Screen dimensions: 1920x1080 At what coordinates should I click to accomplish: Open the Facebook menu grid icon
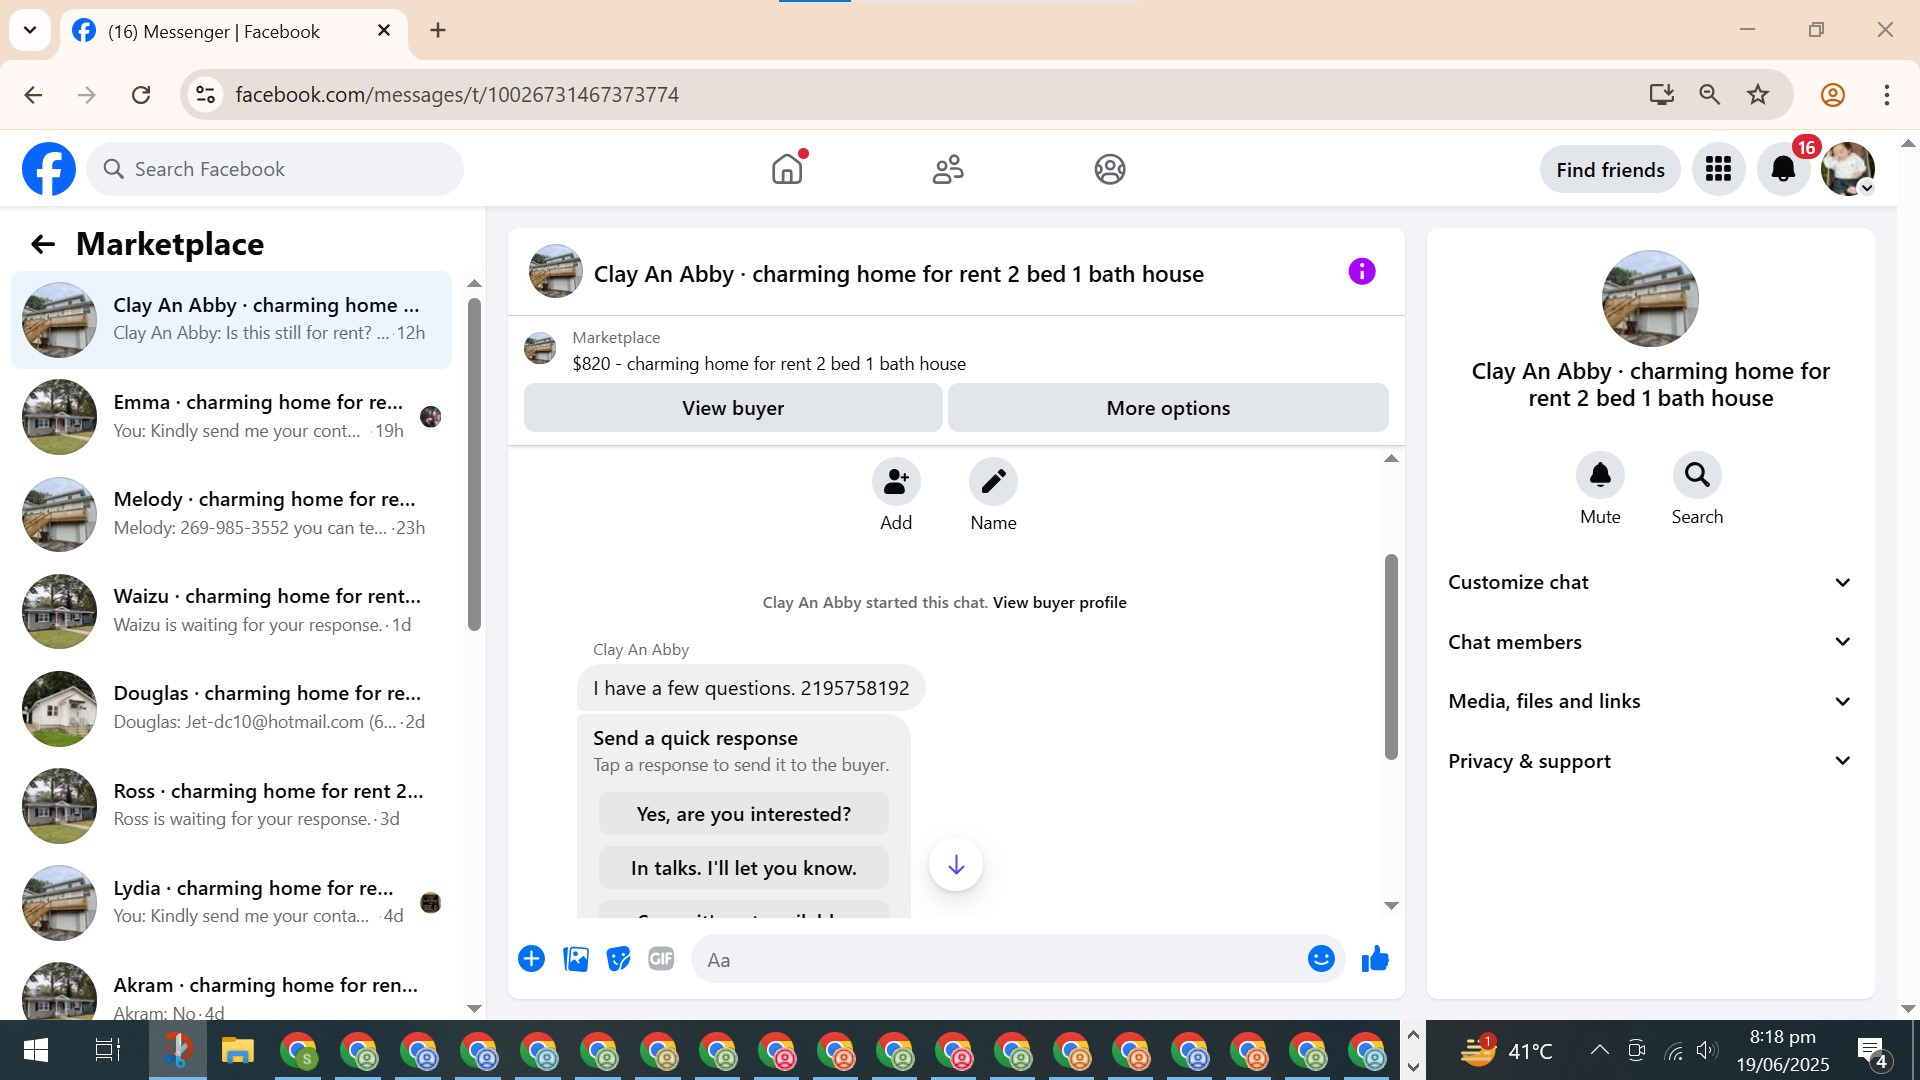pos(1718,169)
